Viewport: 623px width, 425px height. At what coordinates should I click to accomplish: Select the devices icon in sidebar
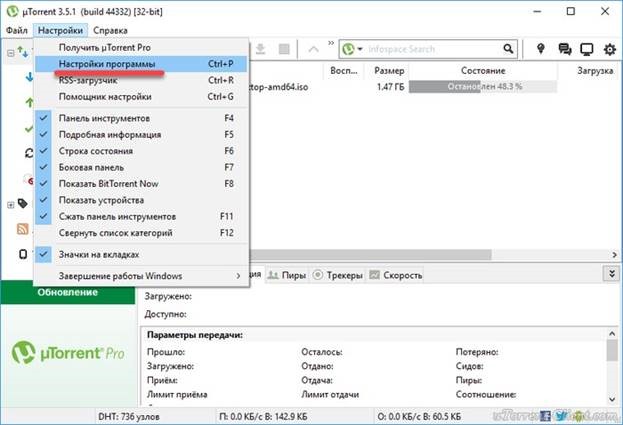[x=23, y=254]
